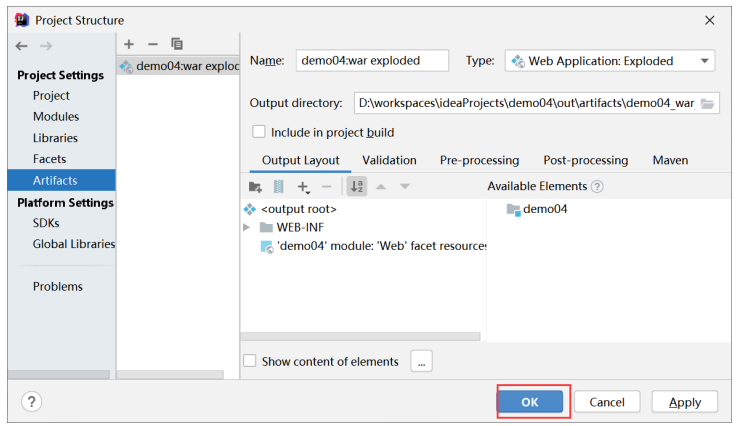
Task: Toggle Show content of elements checkbox
Action: click(249, 361)
